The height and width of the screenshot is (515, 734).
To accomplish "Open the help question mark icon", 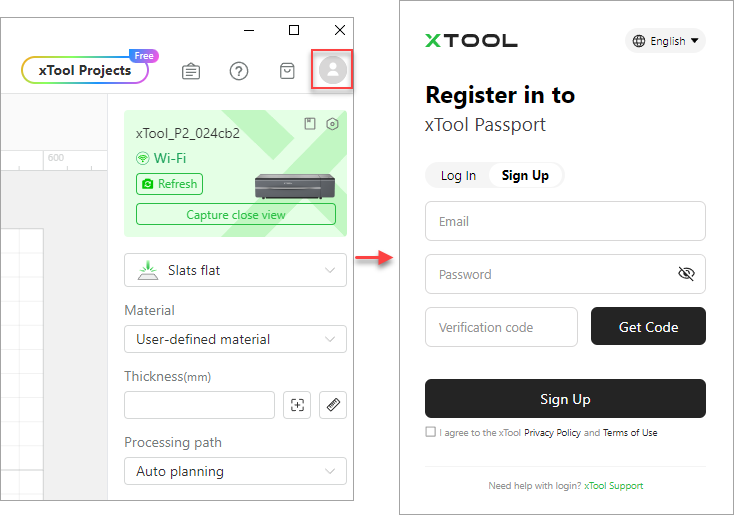I will [x=239, y=71].
